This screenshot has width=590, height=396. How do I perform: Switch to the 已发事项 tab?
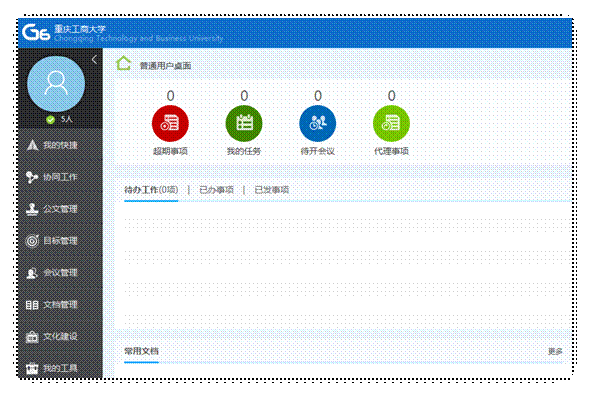272,190
